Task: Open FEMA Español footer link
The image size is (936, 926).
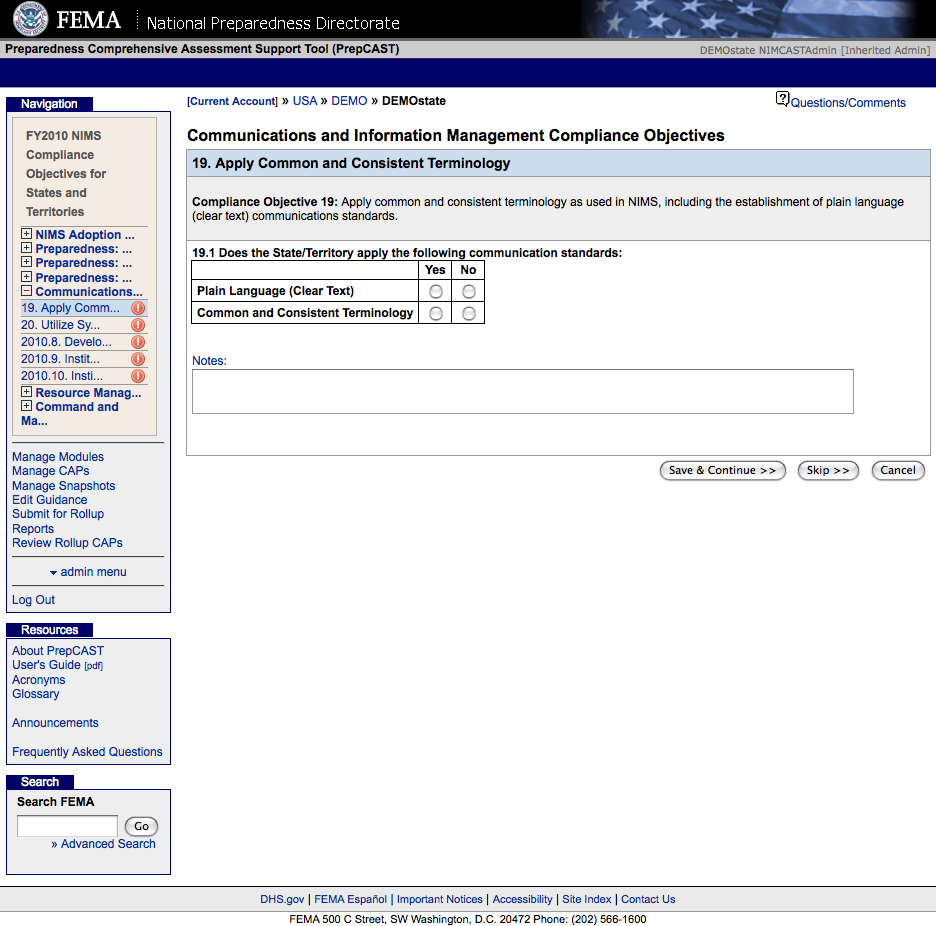Action: pyautogui.click(x=350, y=899)
